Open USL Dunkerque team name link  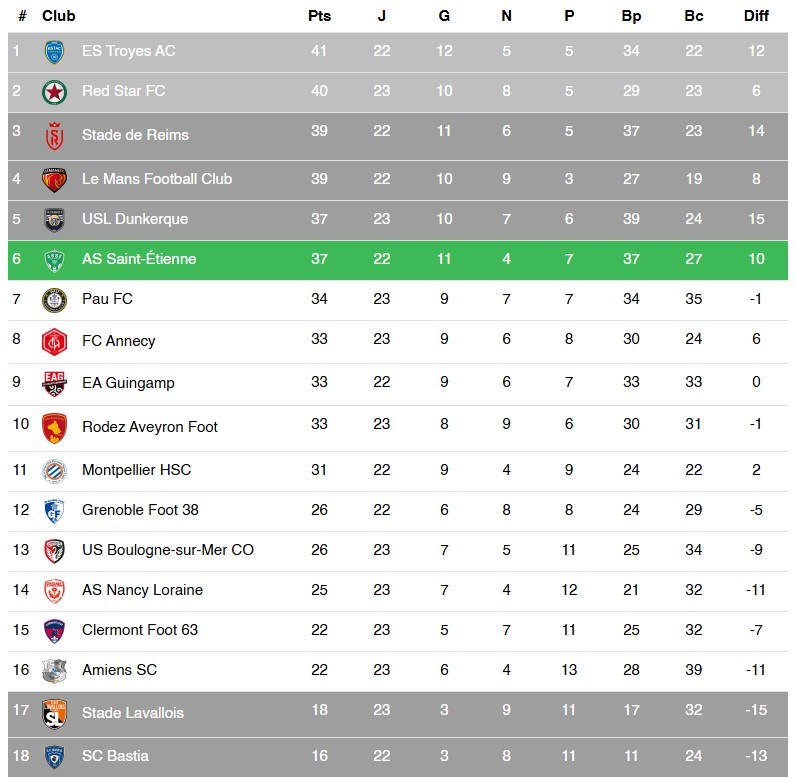135,219
